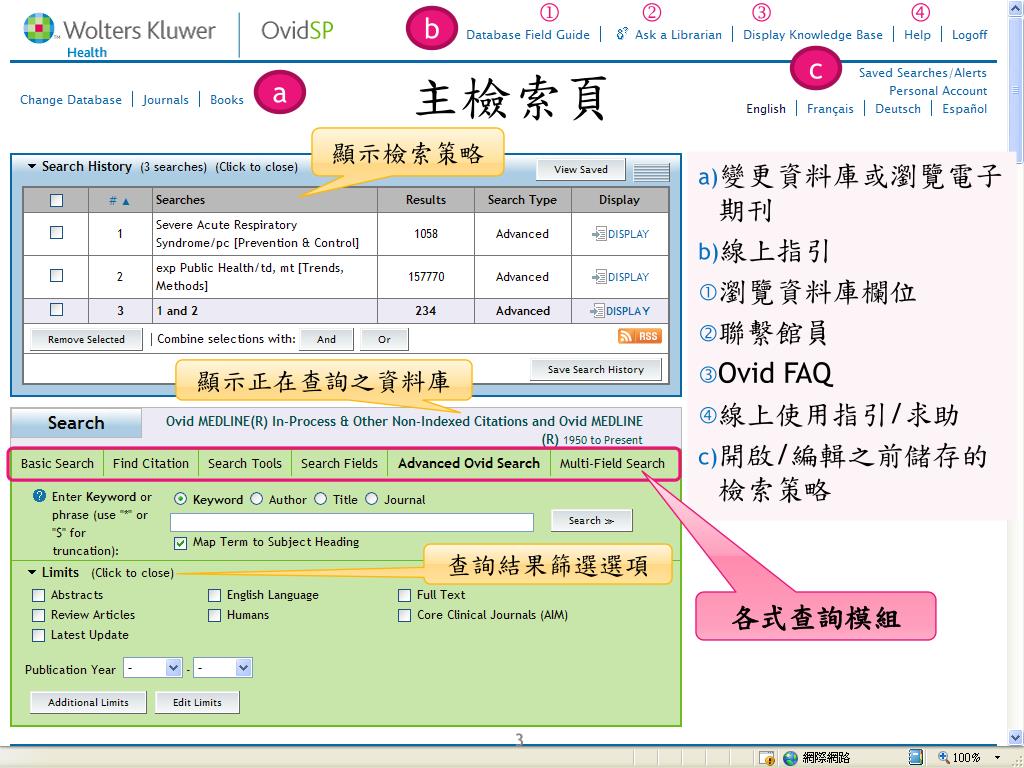Click the blue help icon beside Enter Keyword

click(x=39, y=496)
